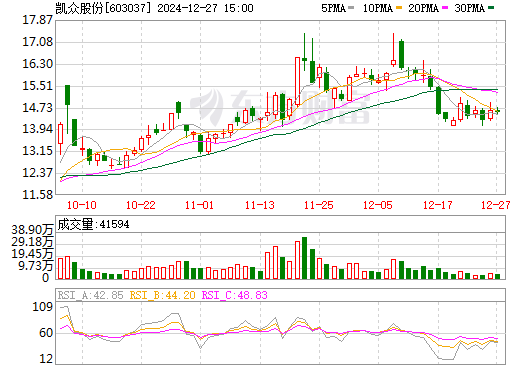Click the 12-17 date label
This screenshot has width=520, height=365.
pos(438,205)
